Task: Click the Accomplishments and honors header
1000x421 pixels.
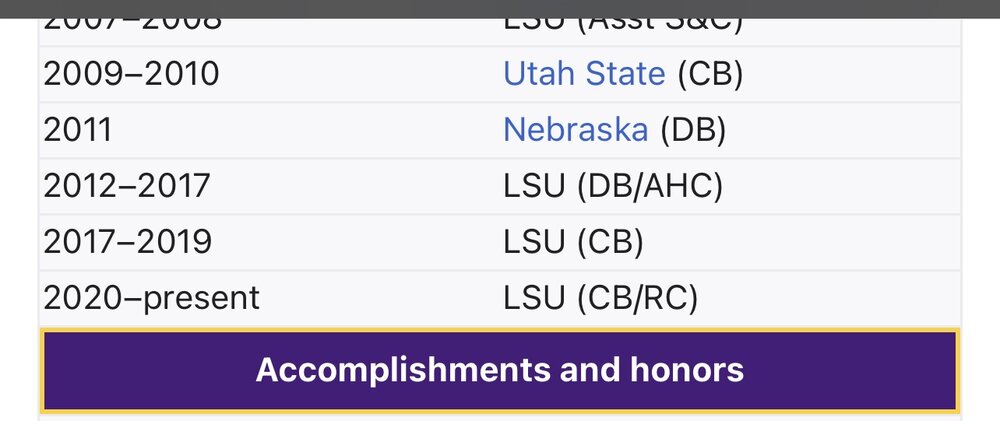Action: click(499, 370)
